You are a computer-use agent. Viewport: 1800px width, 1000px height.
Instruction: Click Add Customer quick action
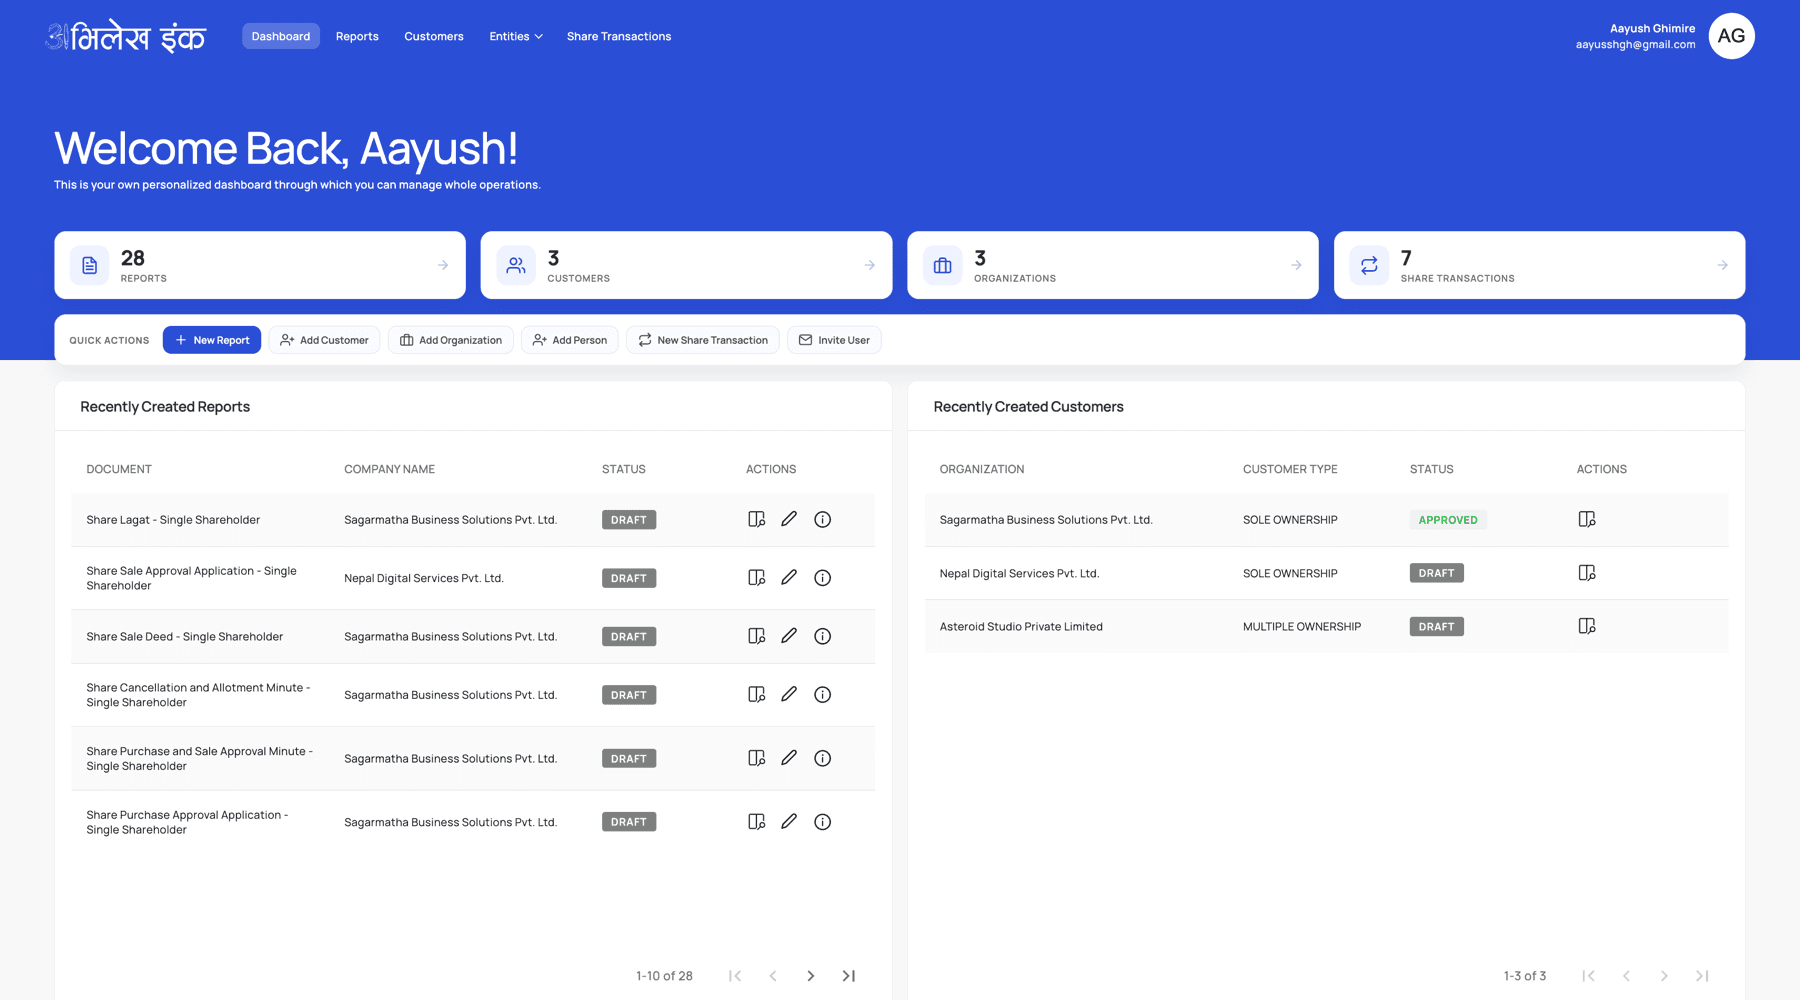[x=324, y=340]
